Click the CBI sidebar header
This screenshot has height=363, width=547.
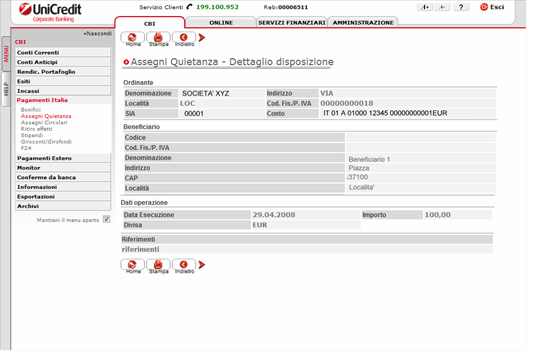coord(20,42)
